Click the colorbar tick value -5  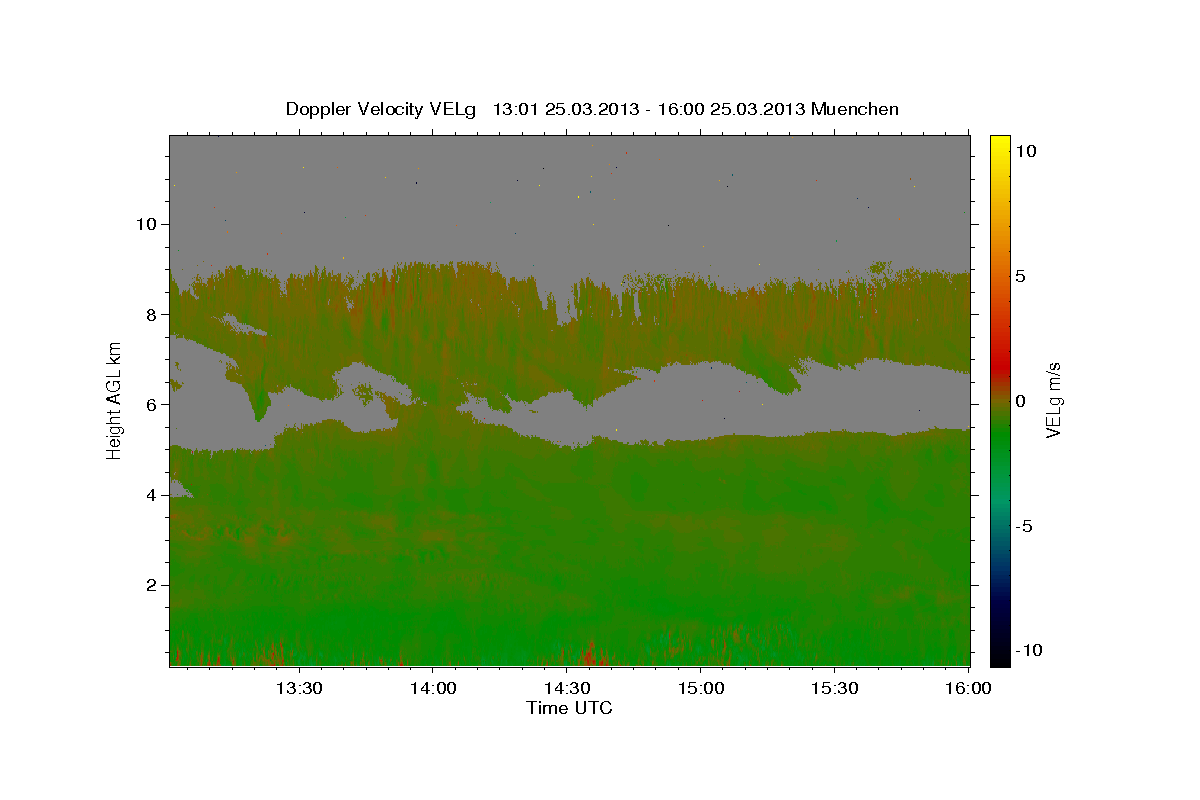click(1023, 526)
